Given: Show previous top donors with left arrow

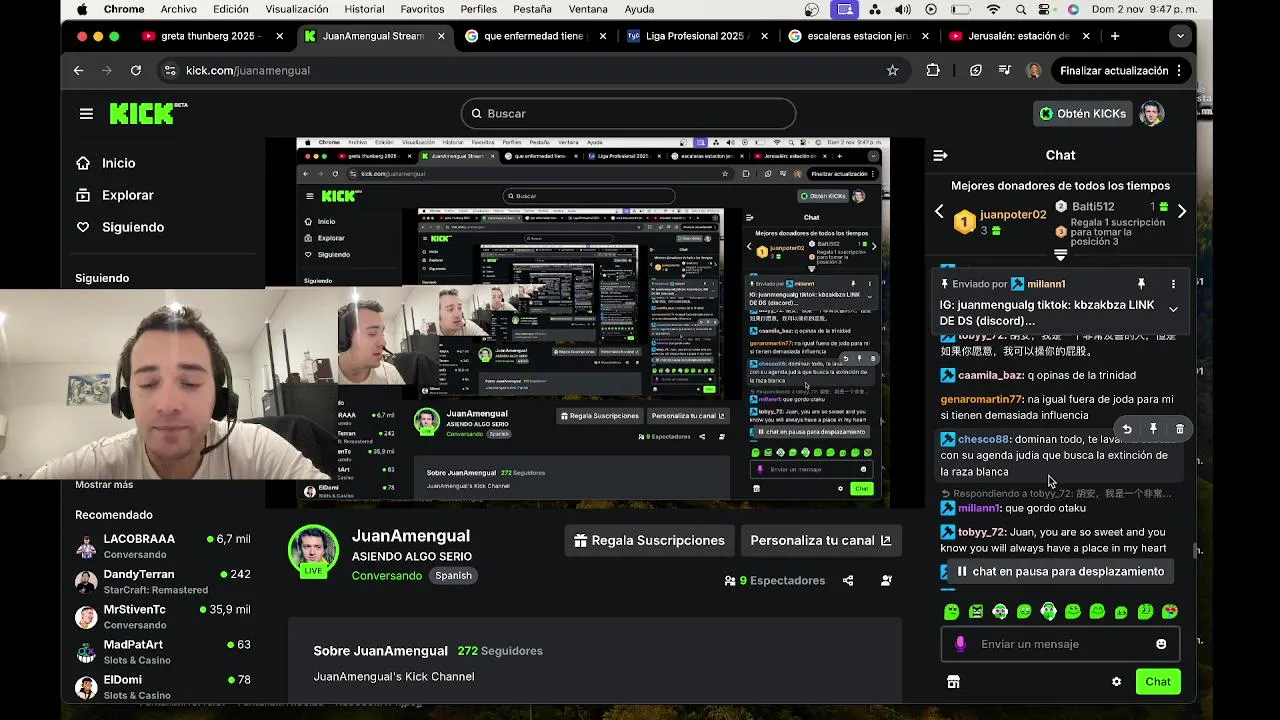Looking at the screenshot, I should coord(939,211).
